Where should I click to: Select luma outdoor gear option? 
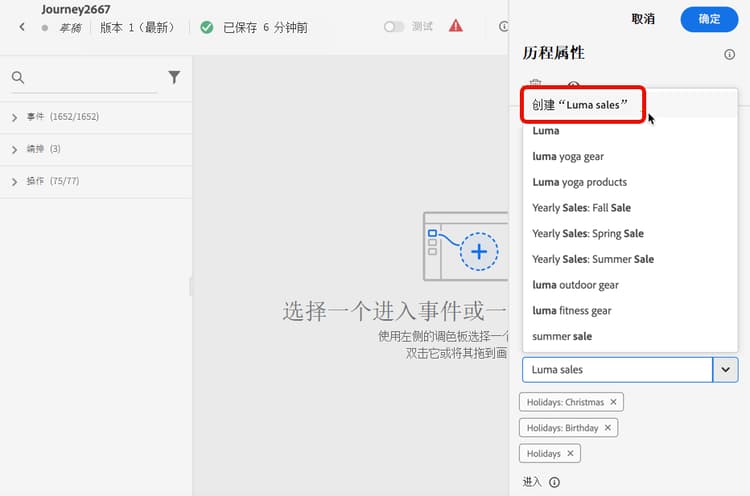(x=629, y=285)
